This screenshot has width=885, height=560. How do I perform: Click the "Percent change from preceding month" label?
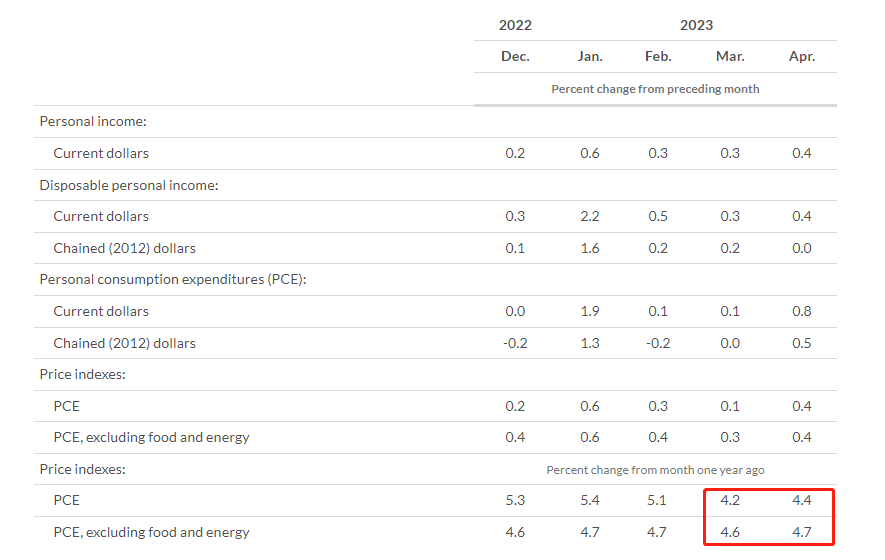click(655, 89)
